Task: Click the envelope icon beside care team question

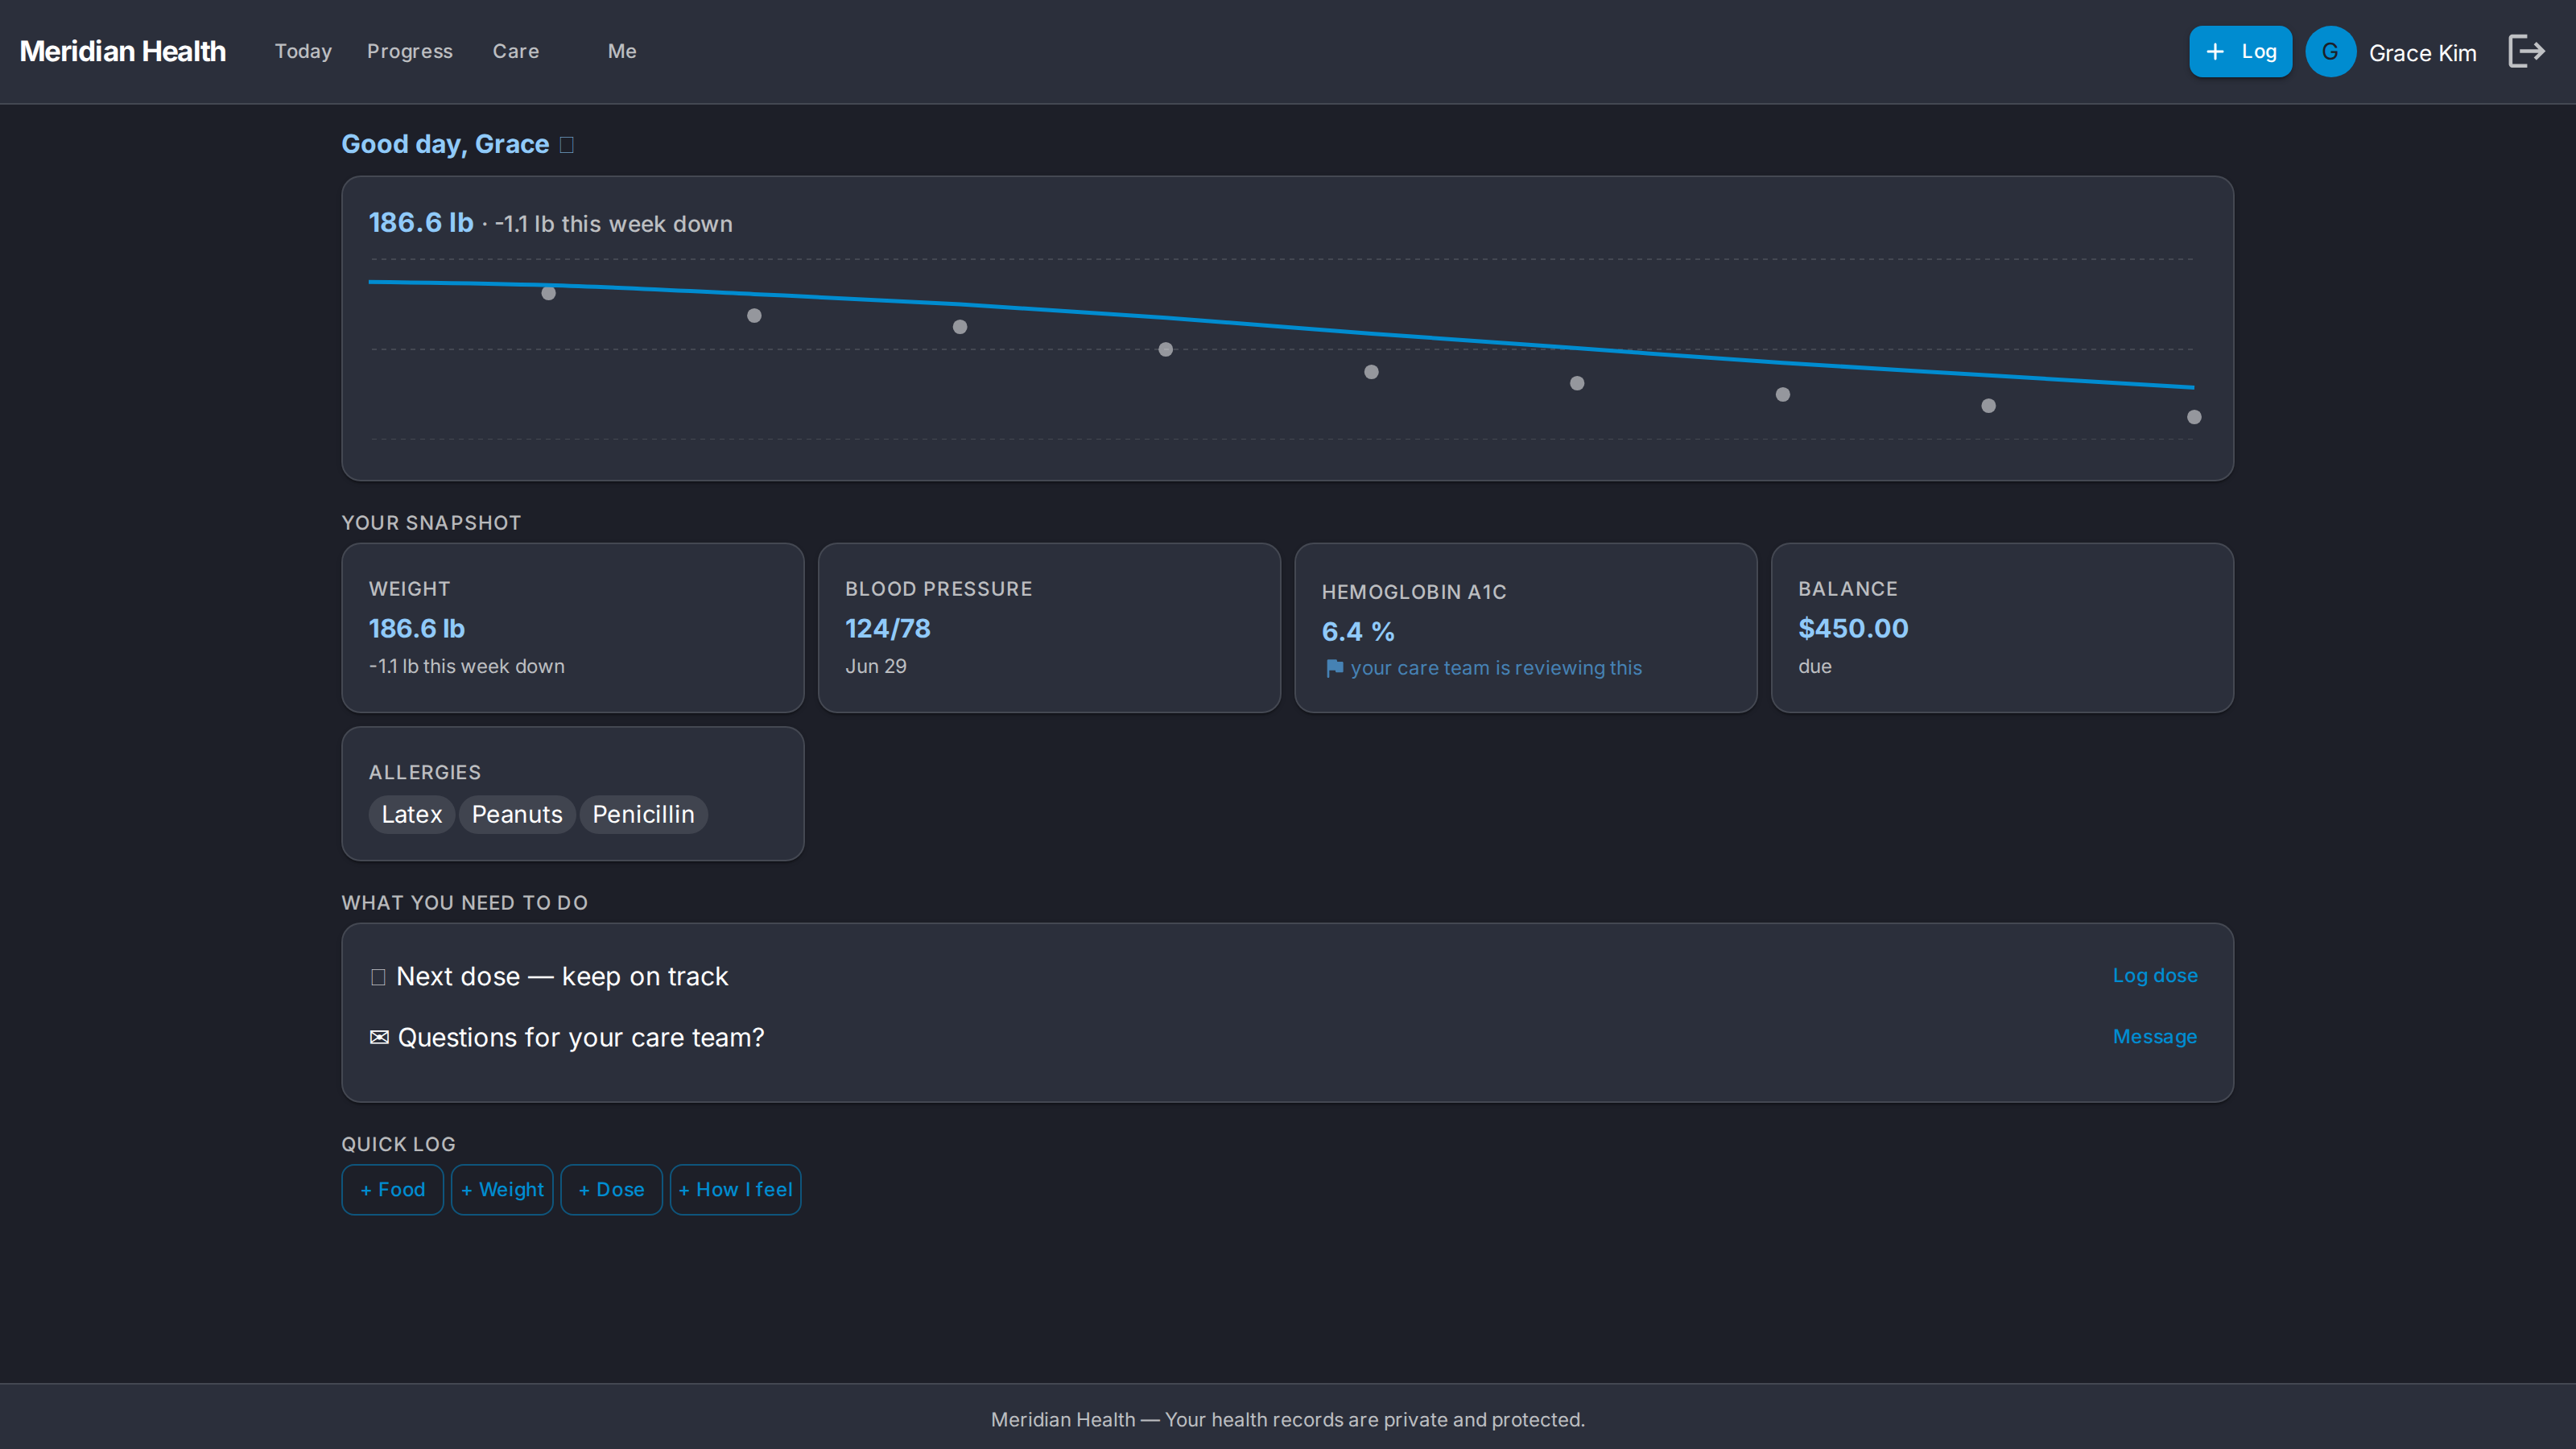Action: pos(379,1037)
